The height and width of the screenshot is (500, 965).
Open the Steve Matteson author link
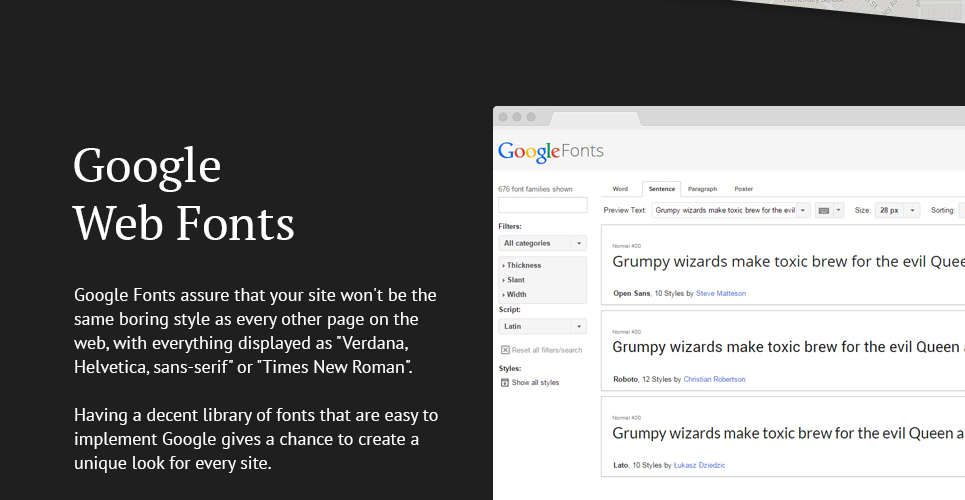click(721, 294)
